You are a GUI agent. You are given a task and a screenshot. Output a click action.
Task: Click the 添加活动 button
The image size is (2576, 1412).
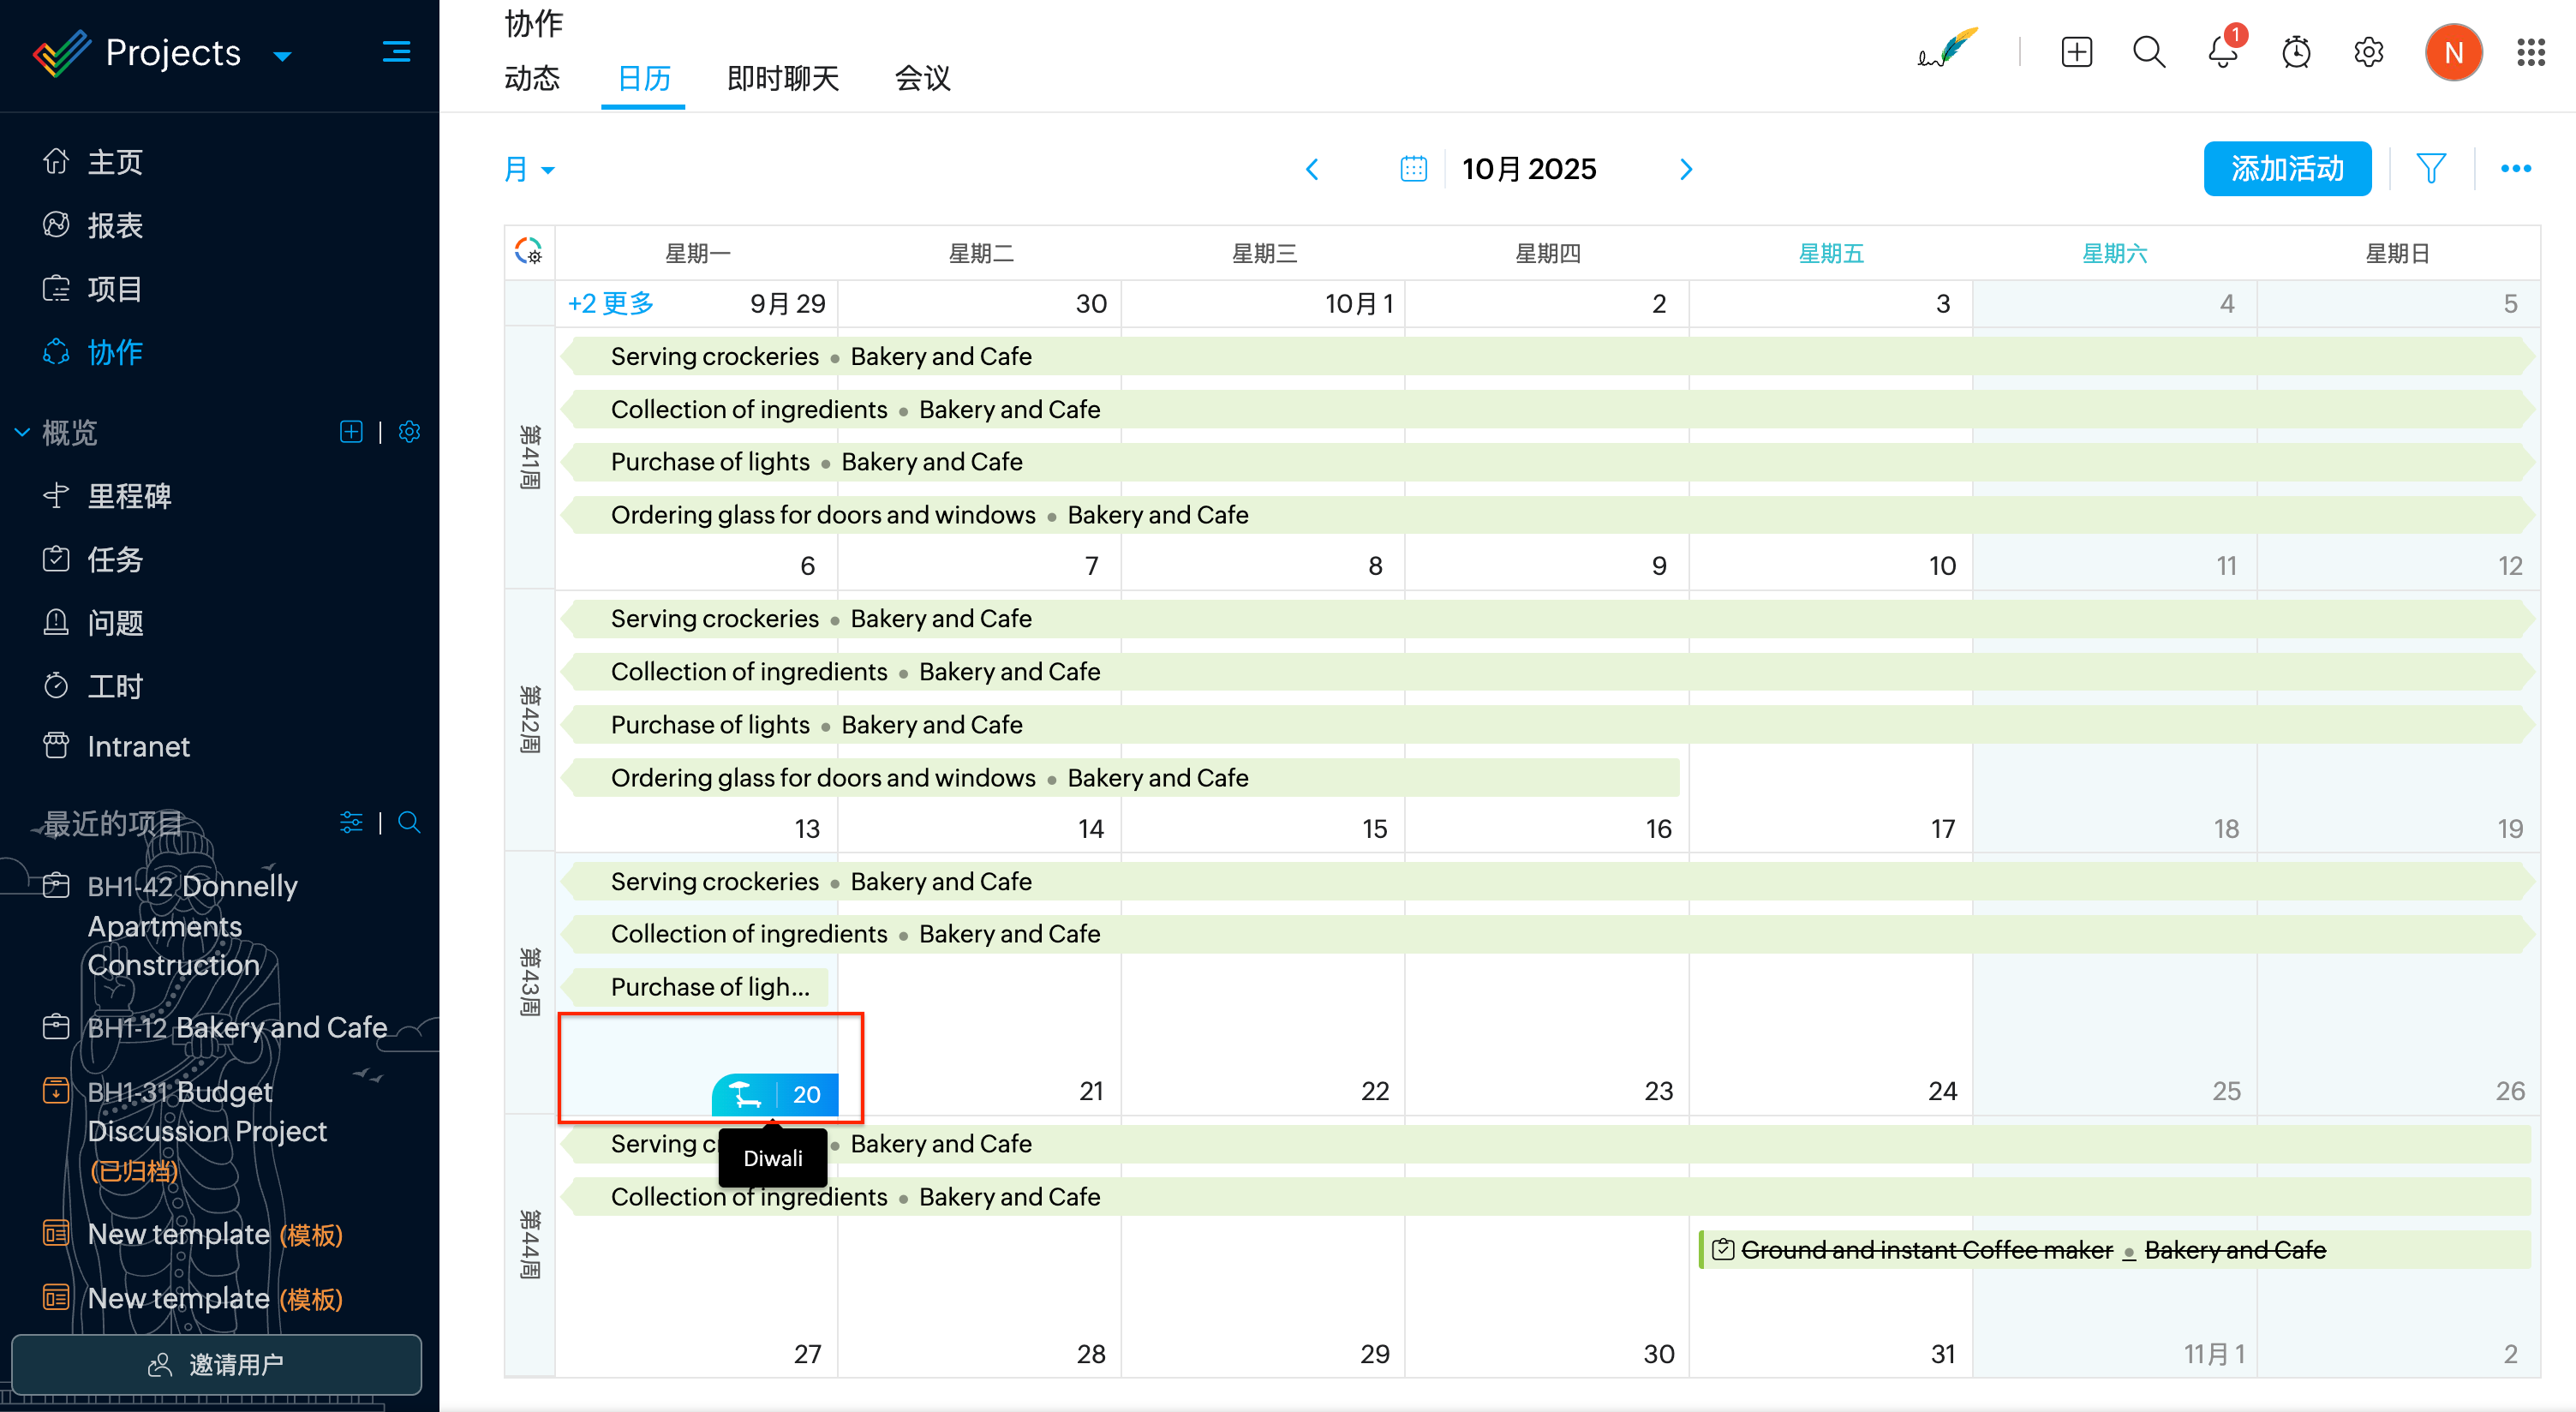tap(2286, 169)
